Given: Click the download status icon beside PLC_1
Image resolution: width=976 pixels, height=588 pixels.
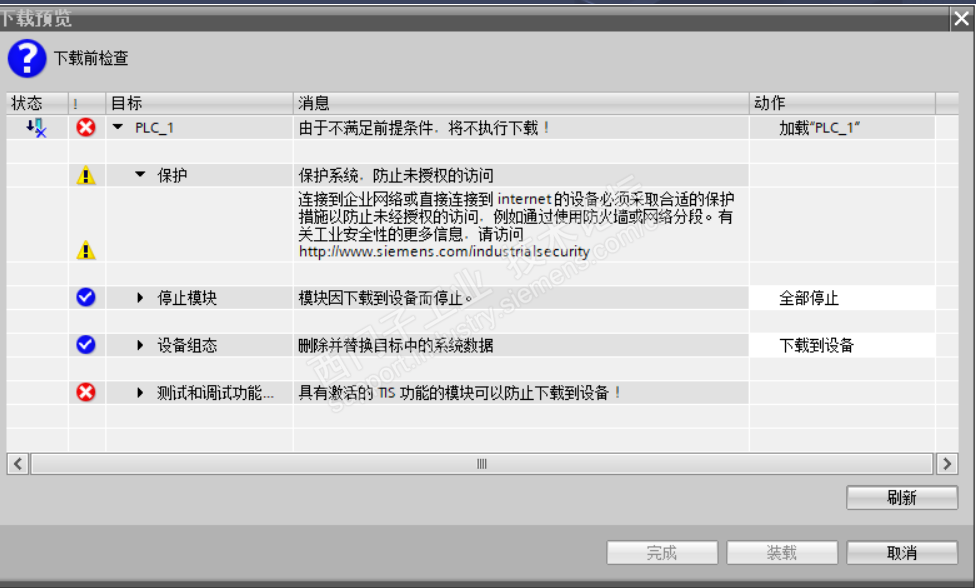Looking at the screenshot, I should pyautogui.click(x=37, y=128).
